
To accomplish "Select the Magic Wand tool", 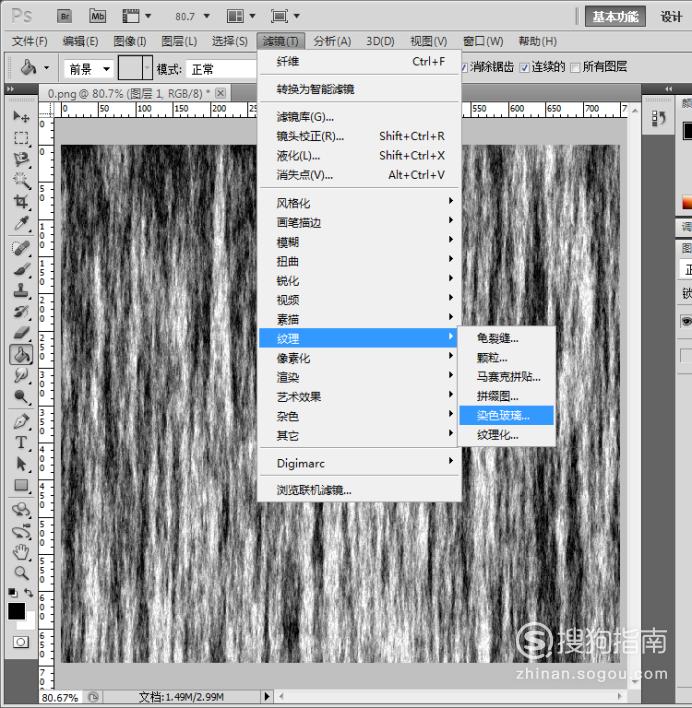I will pos(21,180).
